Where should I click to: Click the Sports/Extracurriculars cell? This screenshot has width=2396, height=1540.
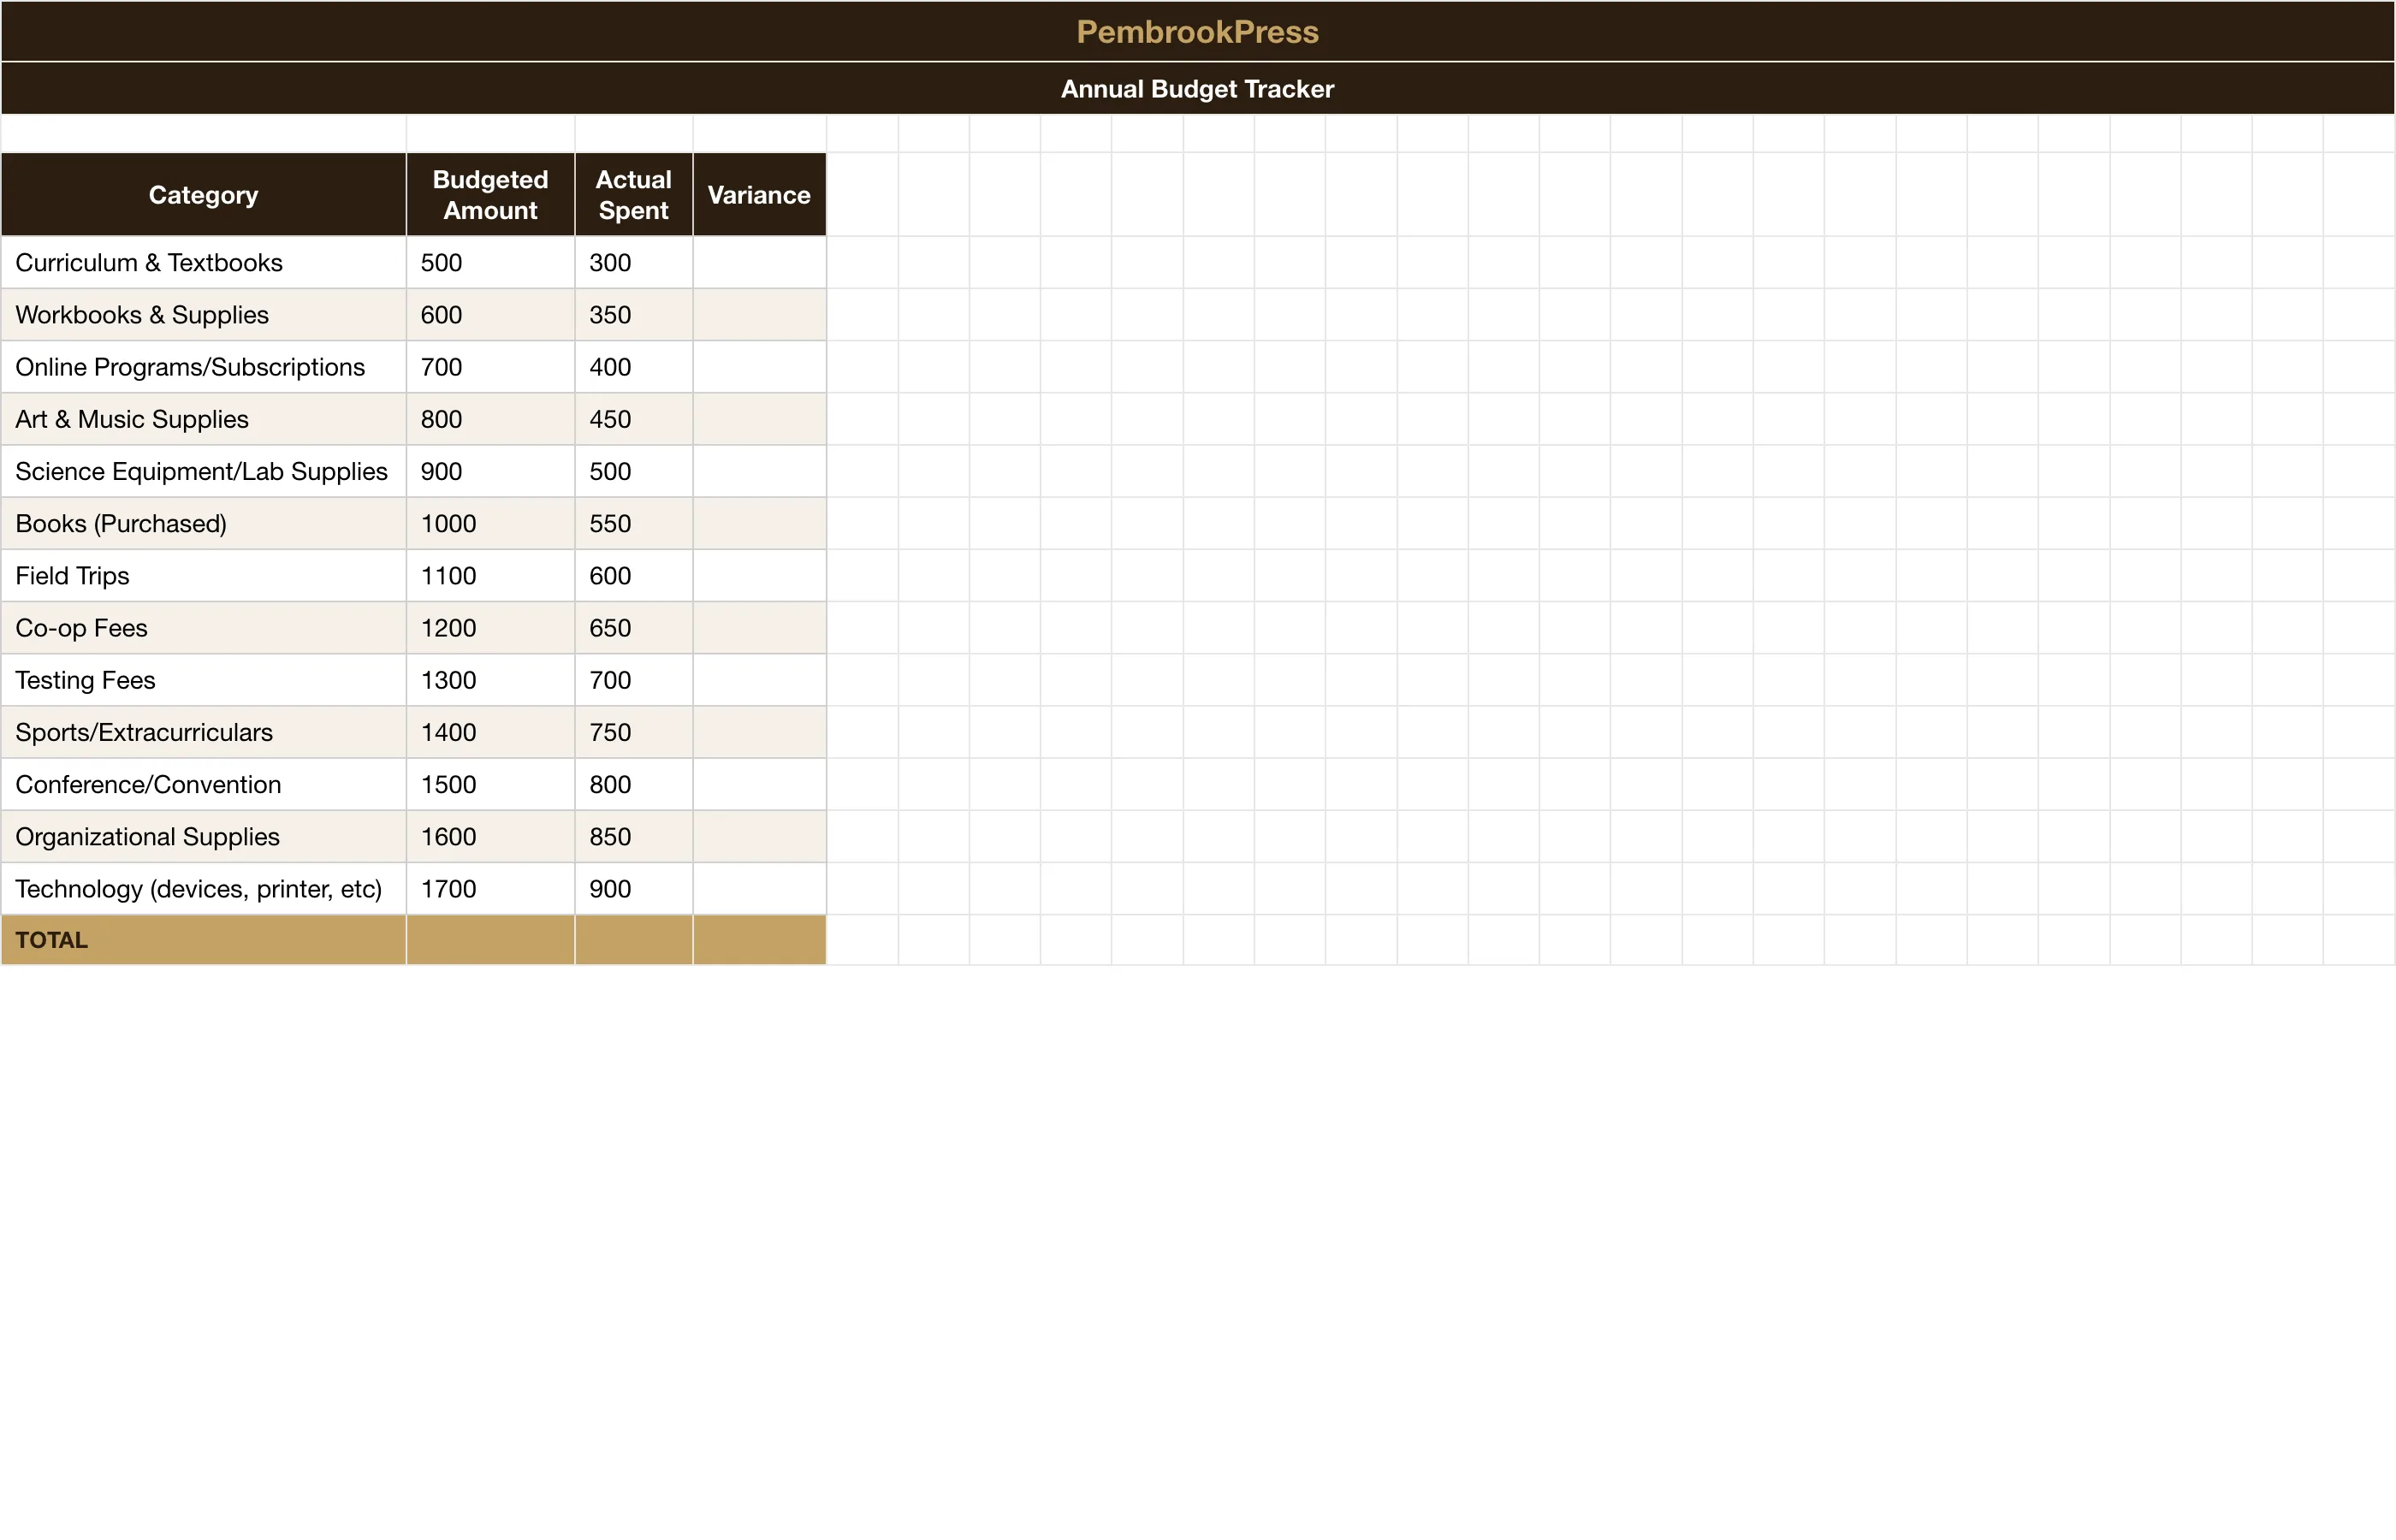[204, 732]
